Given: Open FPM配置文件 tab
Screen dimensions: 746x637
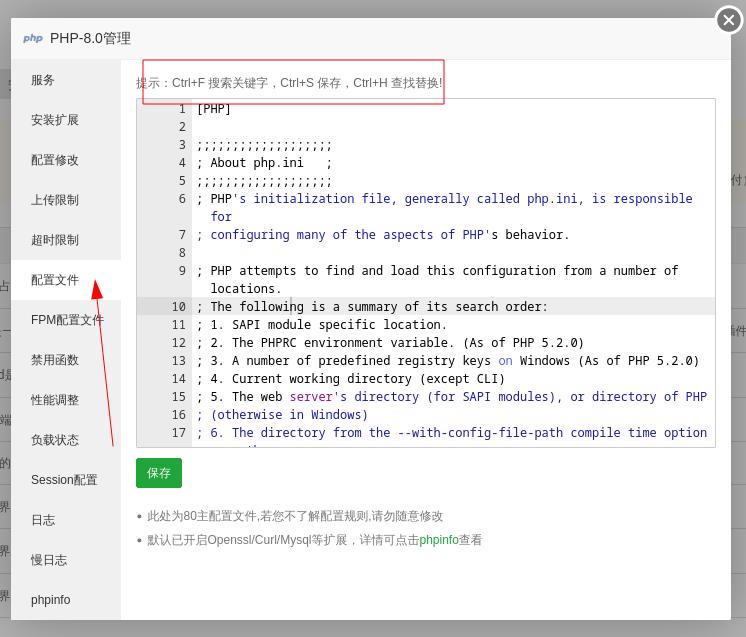Looking at the screenshot, I should click(67, 320).
